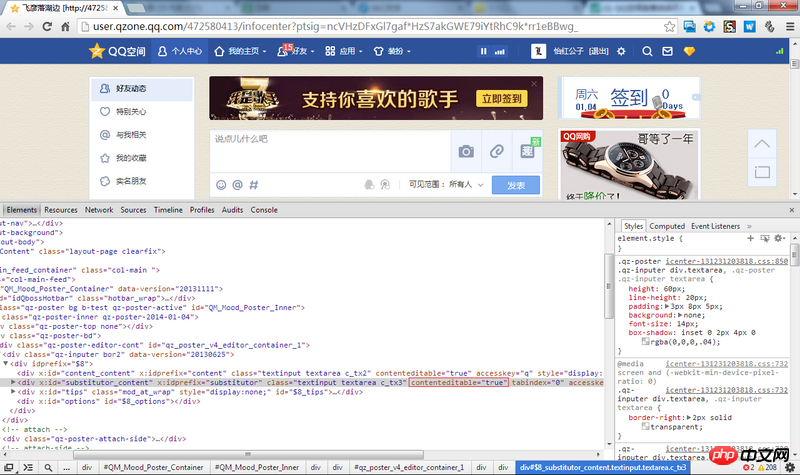This screenshot has width=800, height=475.
Task: Click the user avatar next to 怡红公子
Action: [538, 51]
